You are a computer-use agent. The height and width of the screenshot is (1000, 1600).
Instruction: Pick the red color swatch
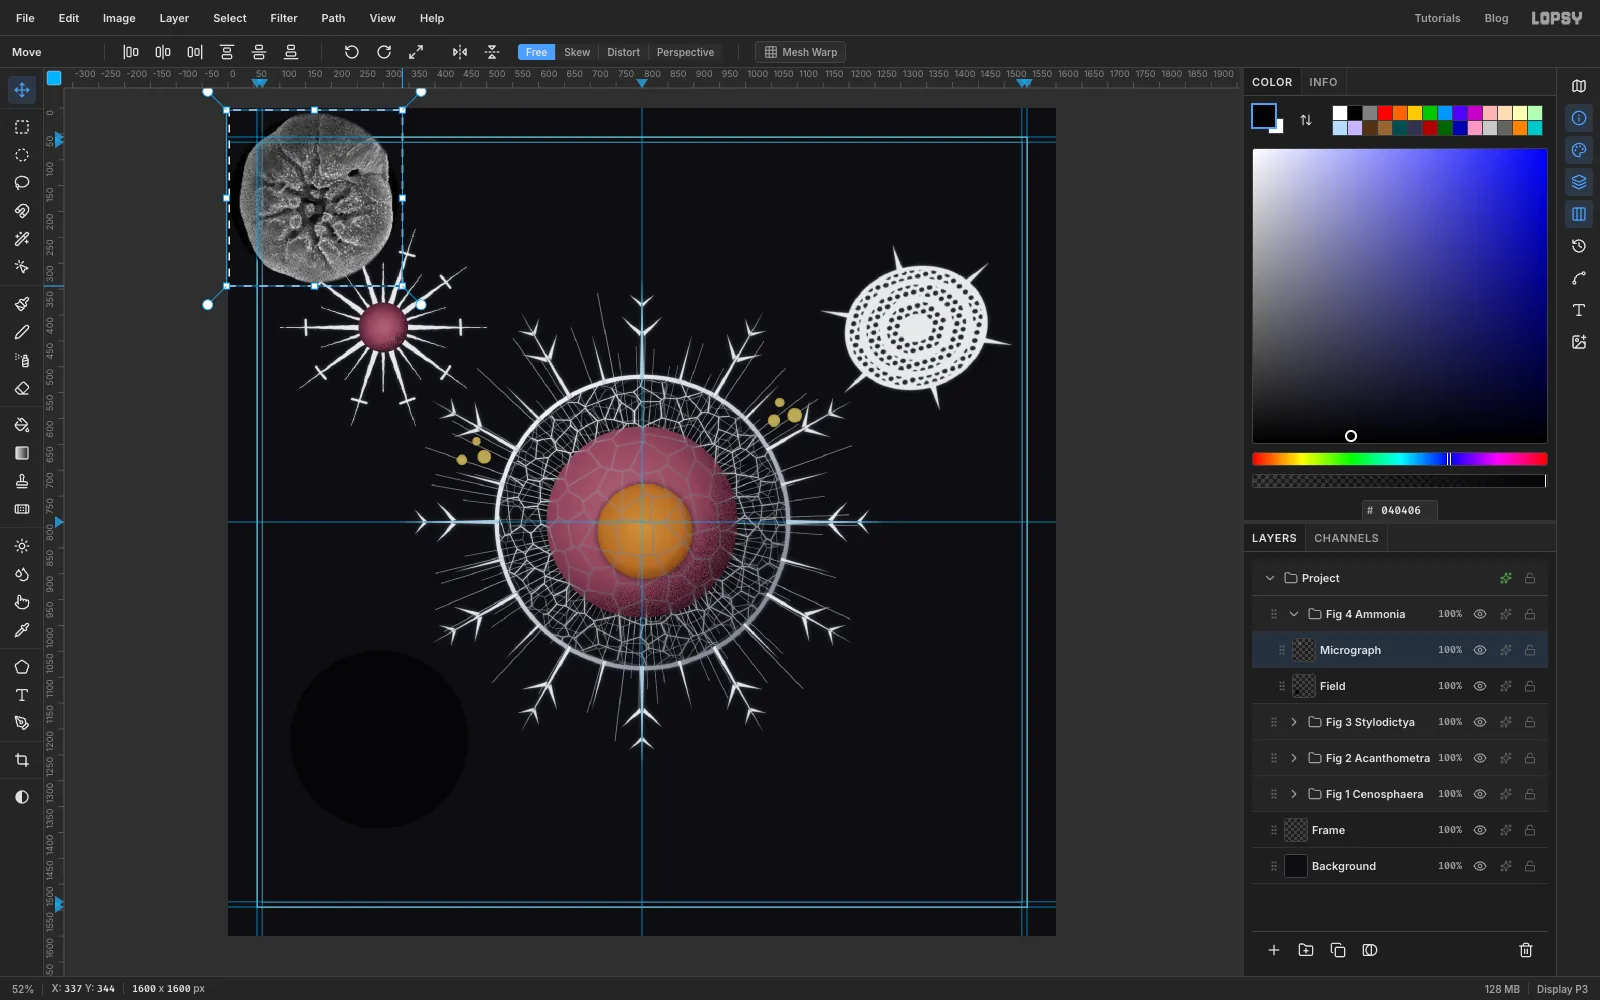click(1385, 113)
